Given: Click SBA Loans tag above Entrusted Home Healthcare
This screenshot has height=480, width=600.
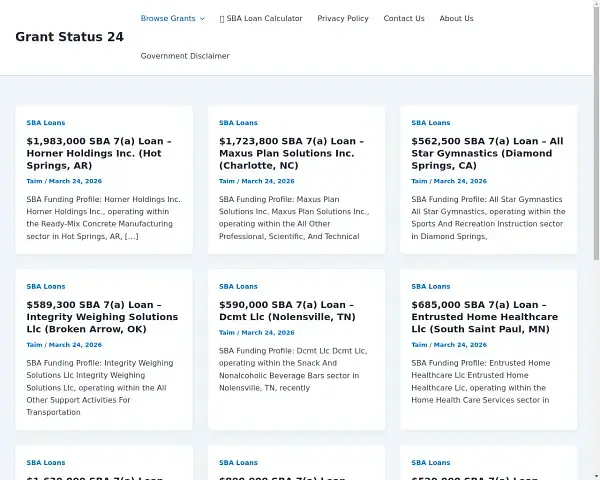Looking at the screenshot, I should (x=431, y=286).
